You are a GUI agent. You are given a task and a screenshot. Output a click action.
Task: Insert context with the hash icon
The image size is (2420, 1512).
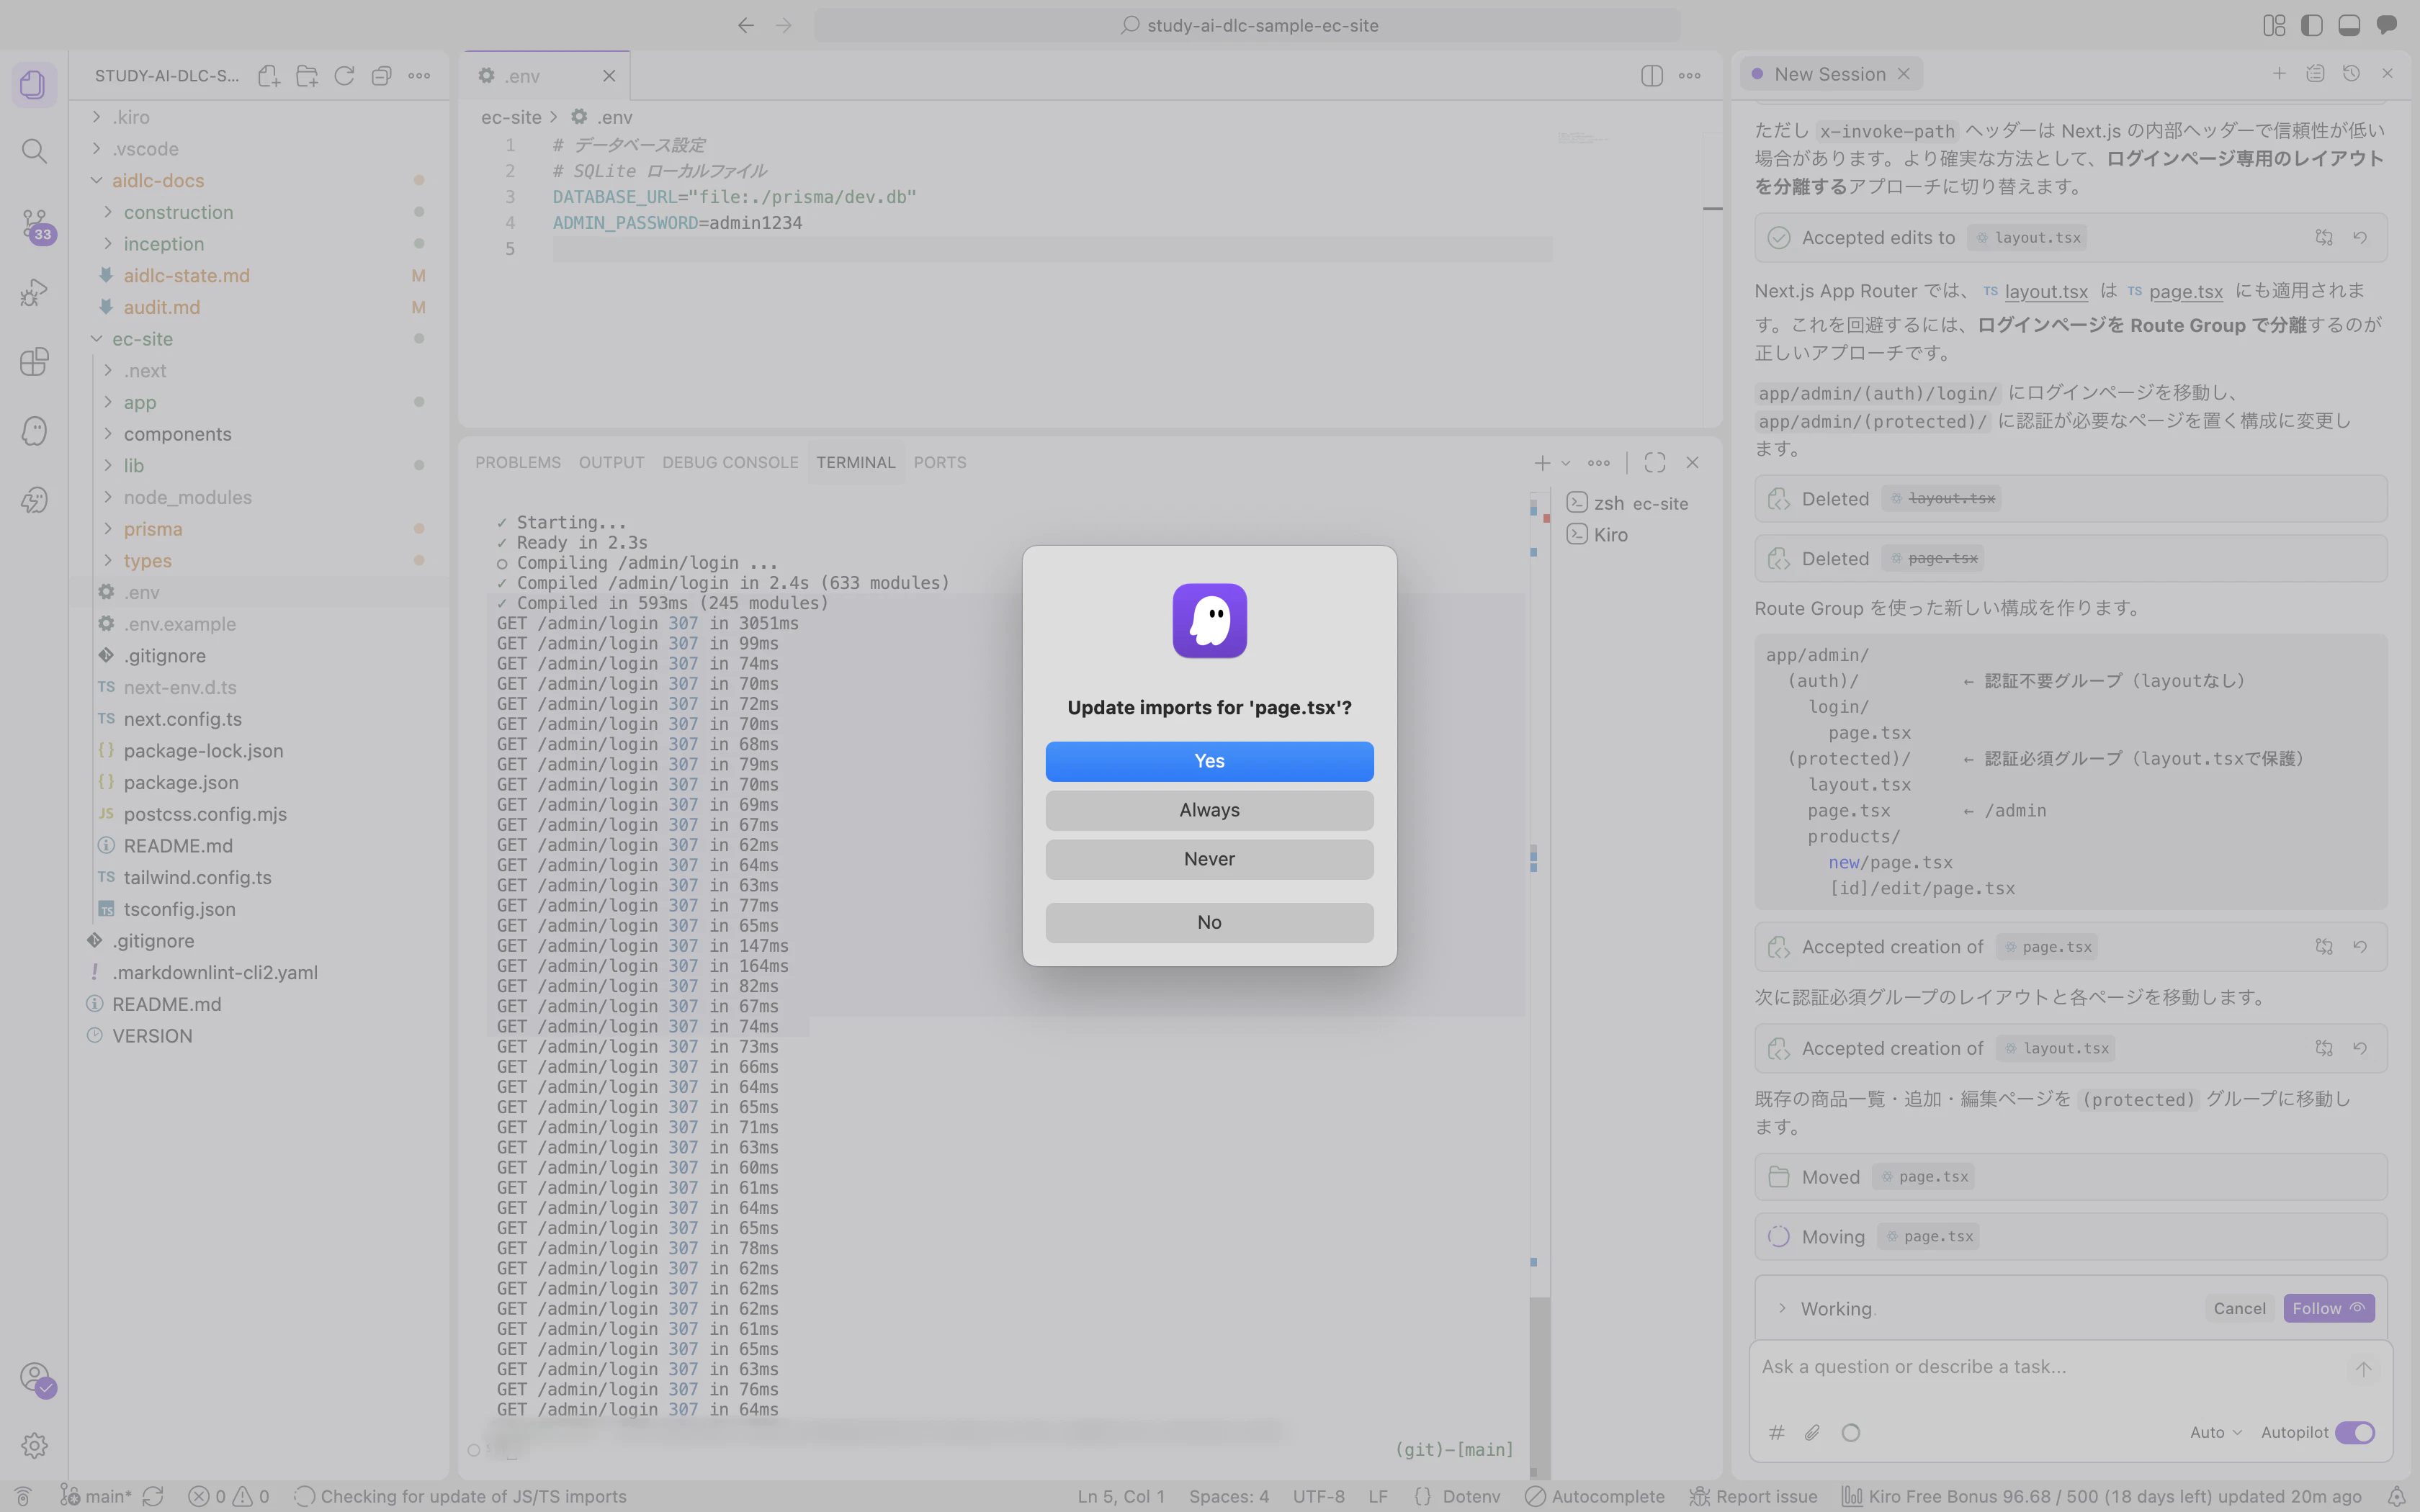tap(1776, 1432)
